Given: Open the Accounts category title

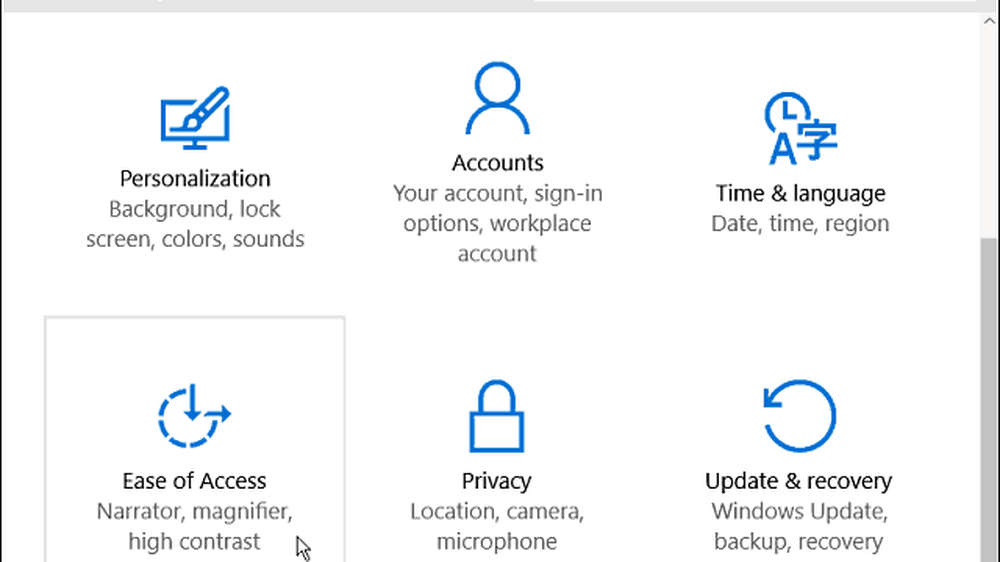Looking at the screenshot, I should tap(497, 163).
